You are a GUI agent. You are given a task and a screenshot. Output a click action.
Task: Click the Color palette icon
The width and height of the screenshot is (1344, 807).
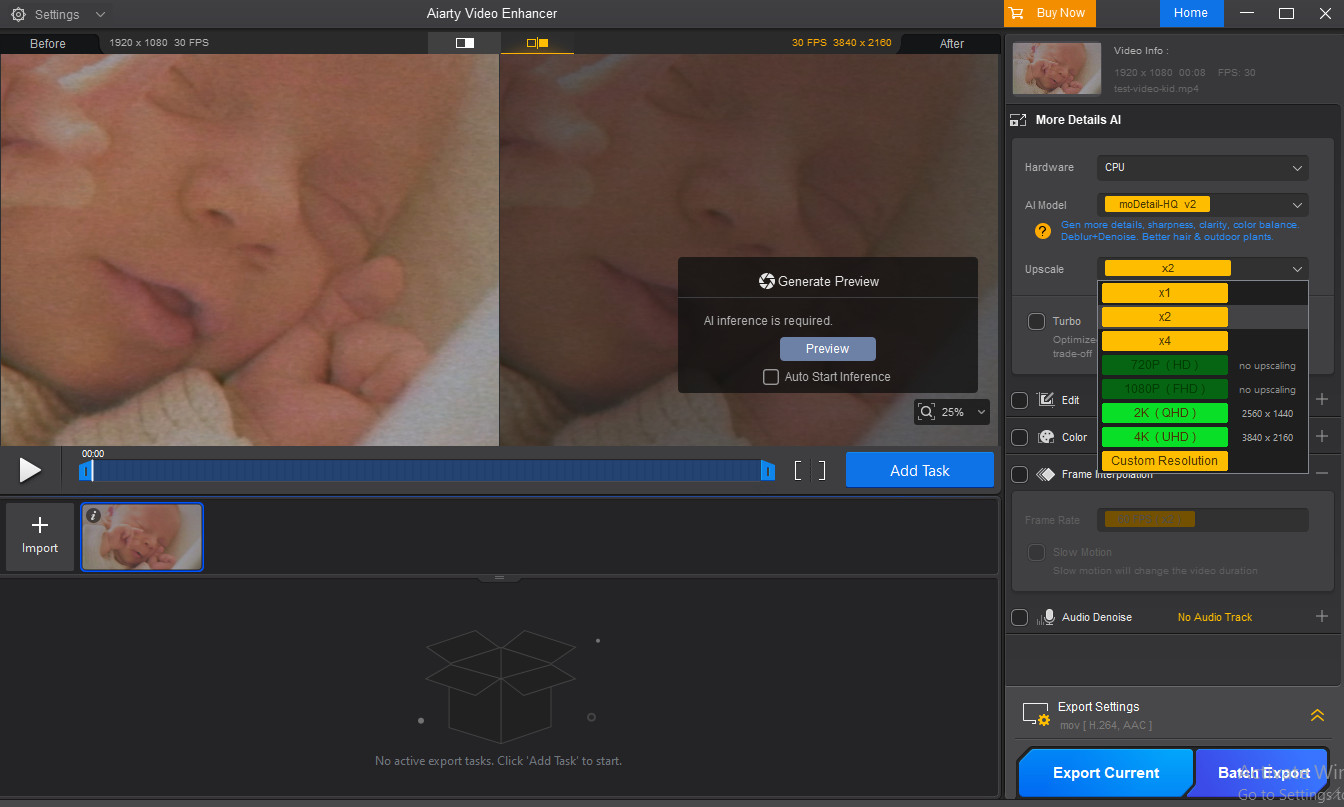point(1046,437)
